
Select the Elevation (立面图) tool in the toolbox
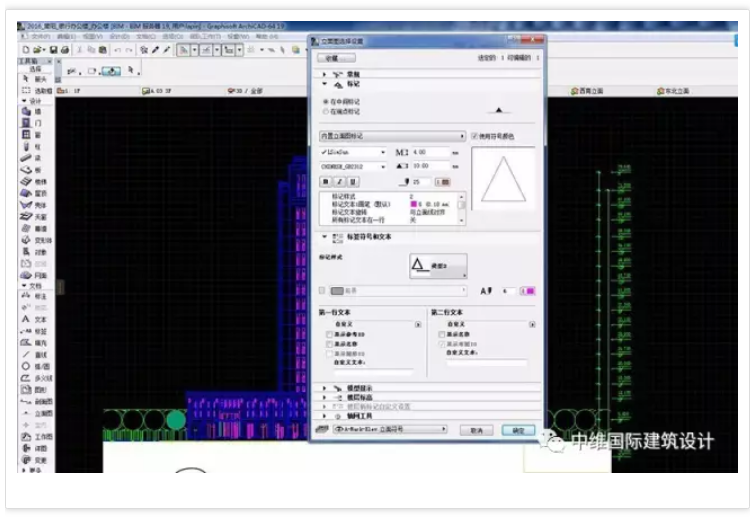(37, 413)
